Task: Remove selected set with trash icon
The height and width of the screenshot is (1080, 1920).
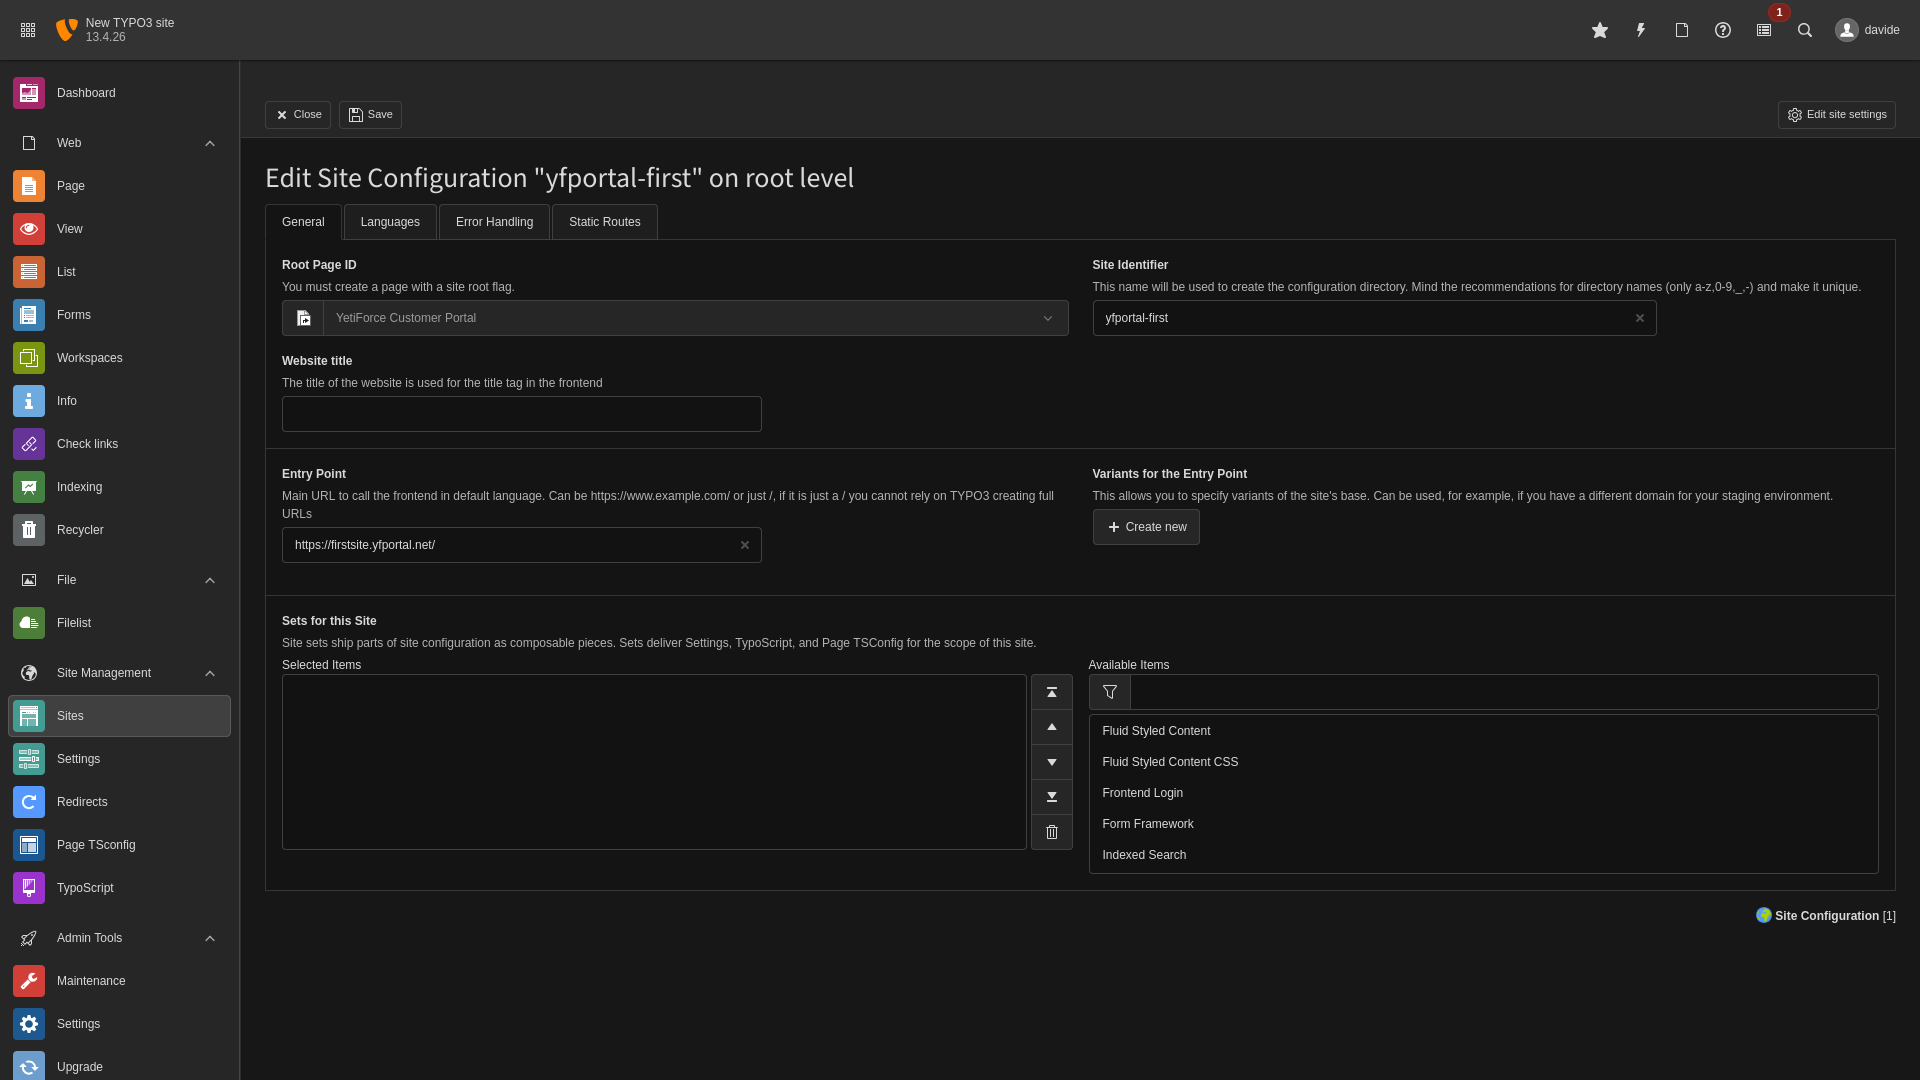Action: [1052, 832]
